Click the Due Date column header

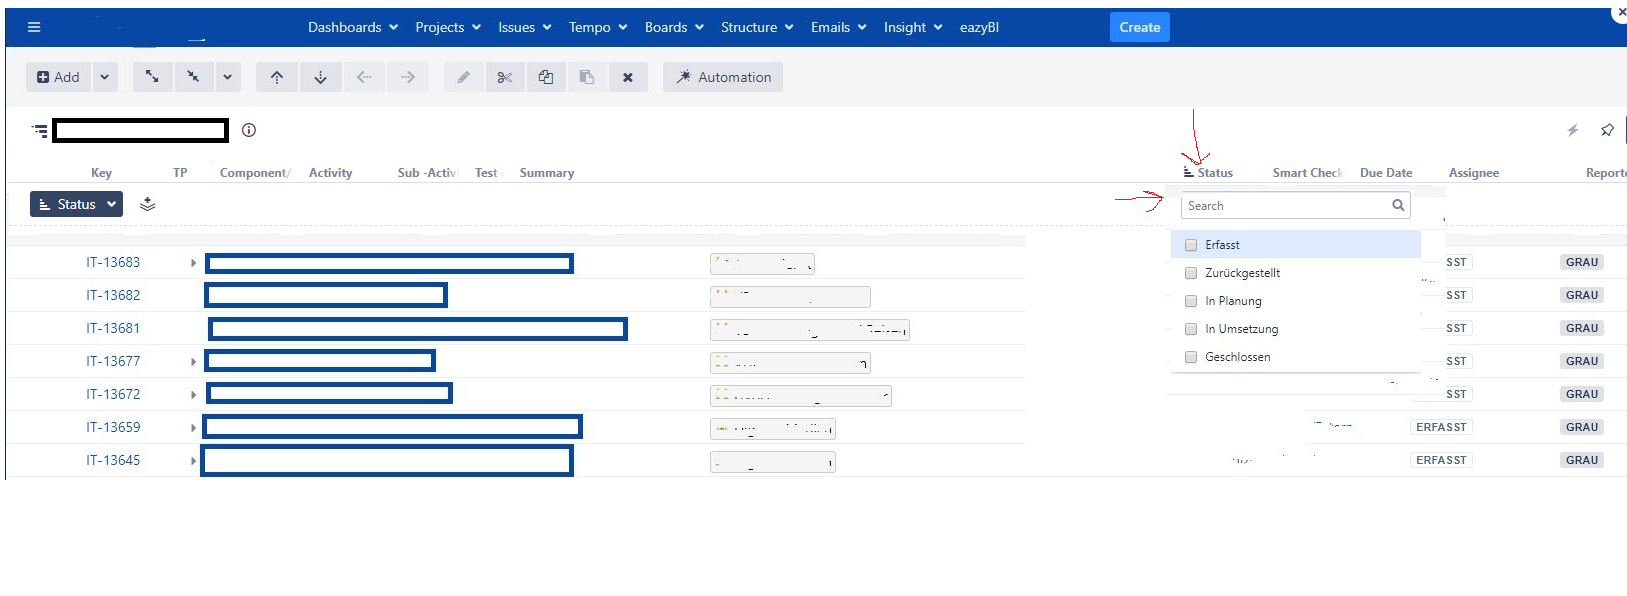coord(1386,173)
